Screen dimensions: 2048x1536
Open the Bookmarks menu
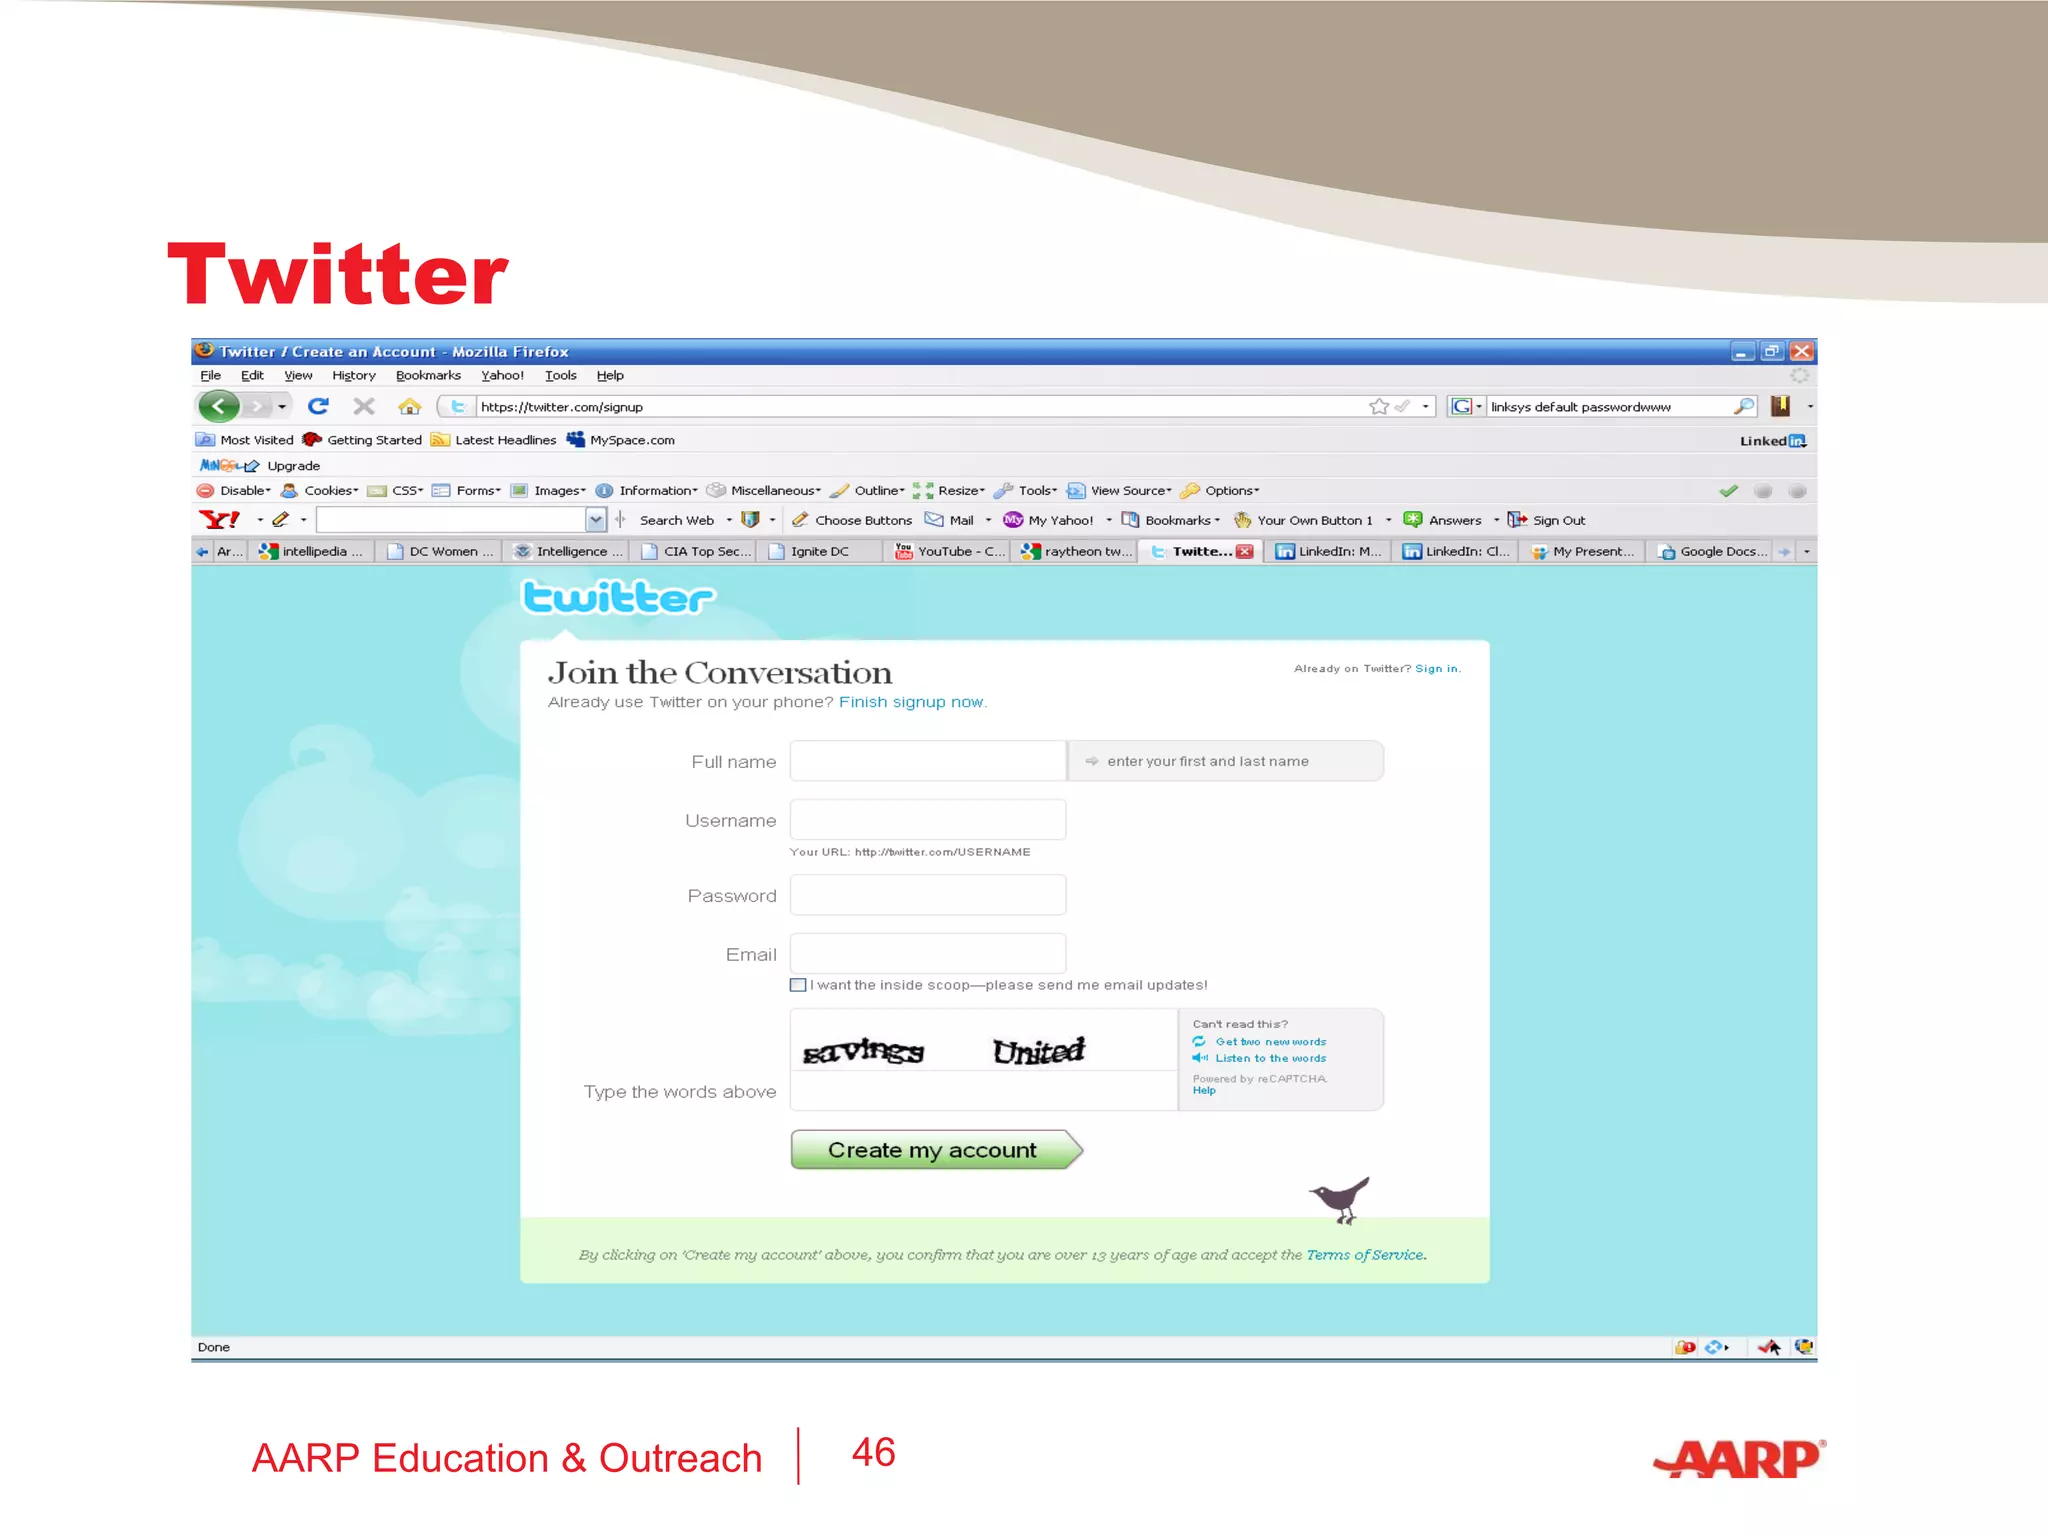click(428, 375)
